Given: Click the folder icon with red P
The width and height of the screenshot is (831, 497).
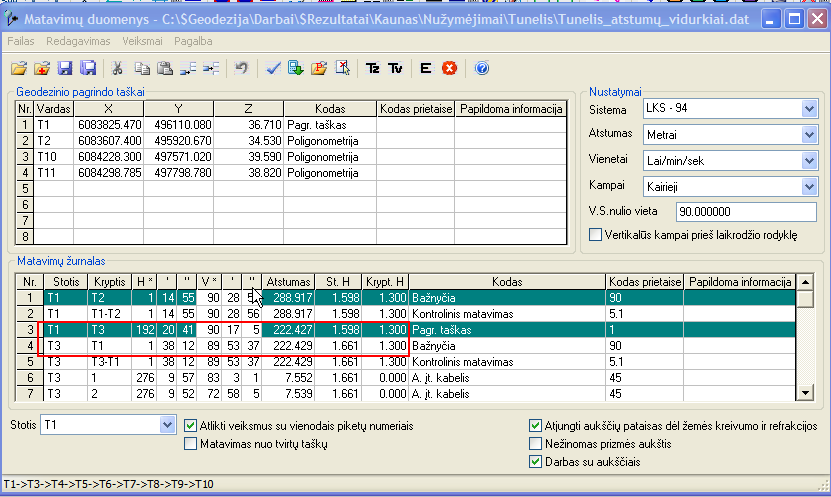Looking at the screenshot, I should [x=319, y=68].
